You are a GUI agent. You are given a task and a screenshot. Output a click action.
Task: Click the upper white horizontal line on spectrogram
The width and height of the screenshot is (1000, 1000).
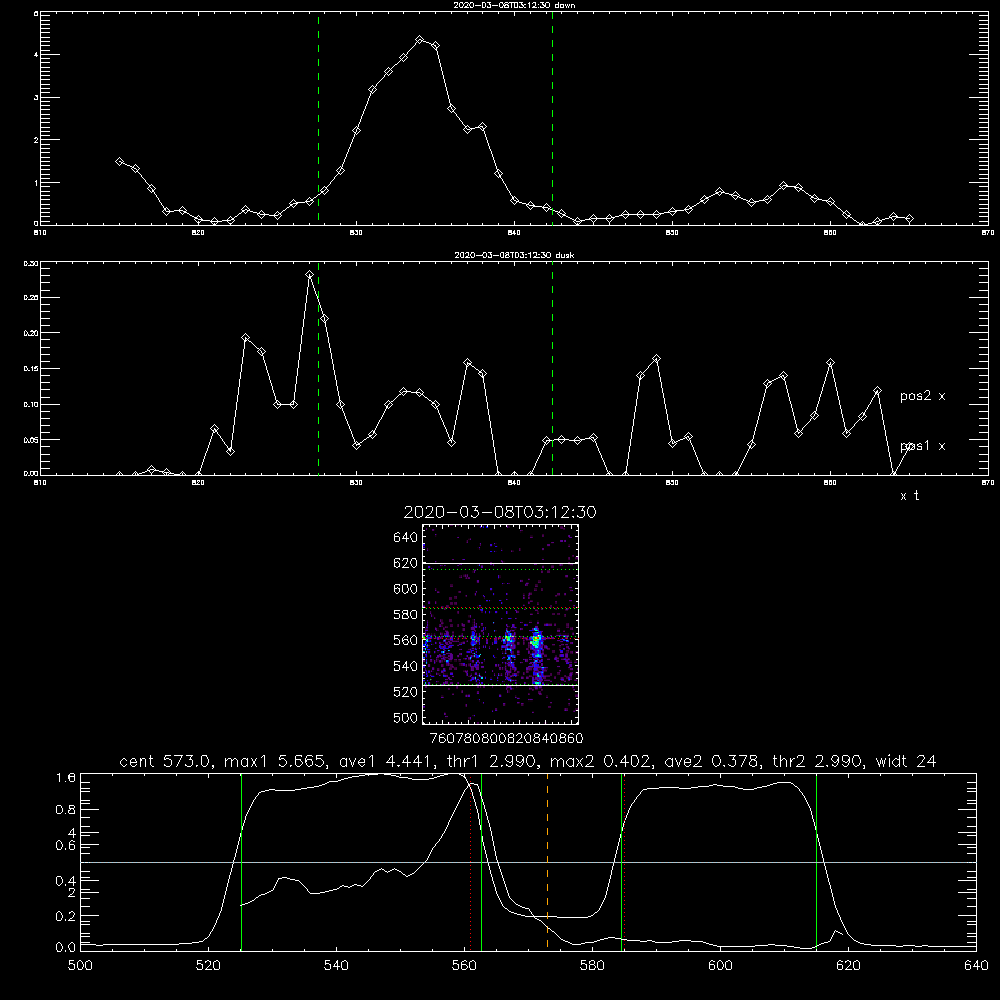pos(500,563)
